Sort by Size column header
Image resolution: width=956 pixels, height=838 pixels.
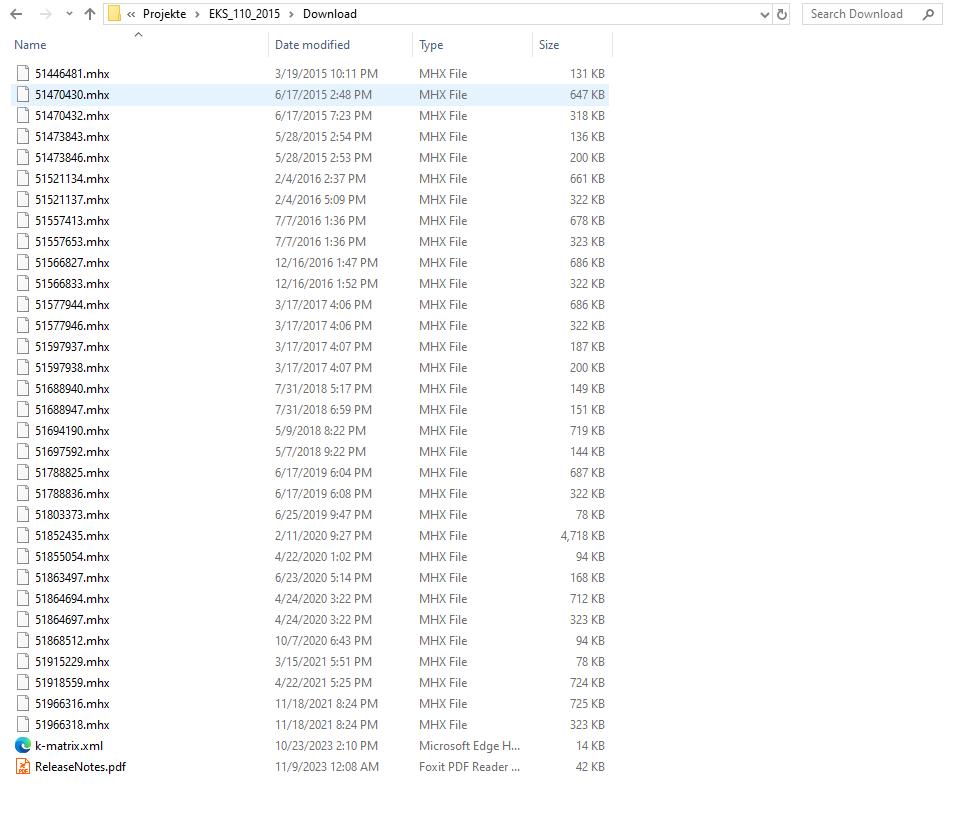[x=549, y=45]
